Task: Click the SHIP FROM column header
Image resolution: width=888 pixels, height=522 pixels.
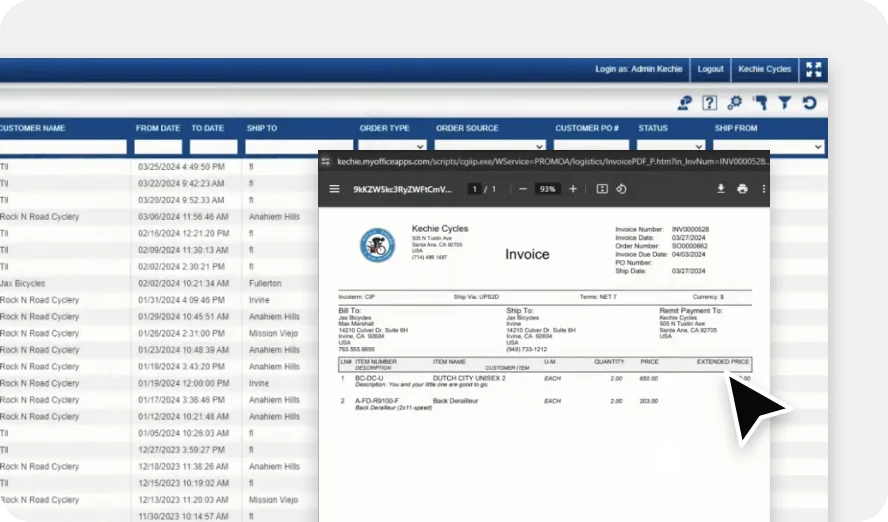Action: coord(736,128)
